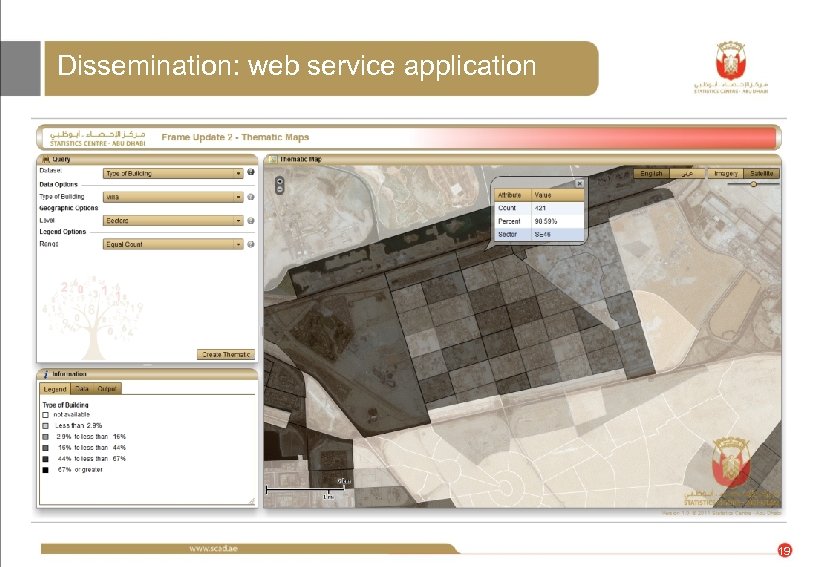Click the Query panel header icon

tap(46, 160)
